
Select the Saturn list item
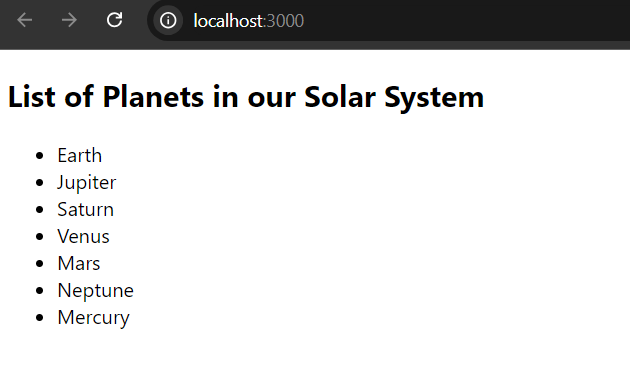click(86, 209)
